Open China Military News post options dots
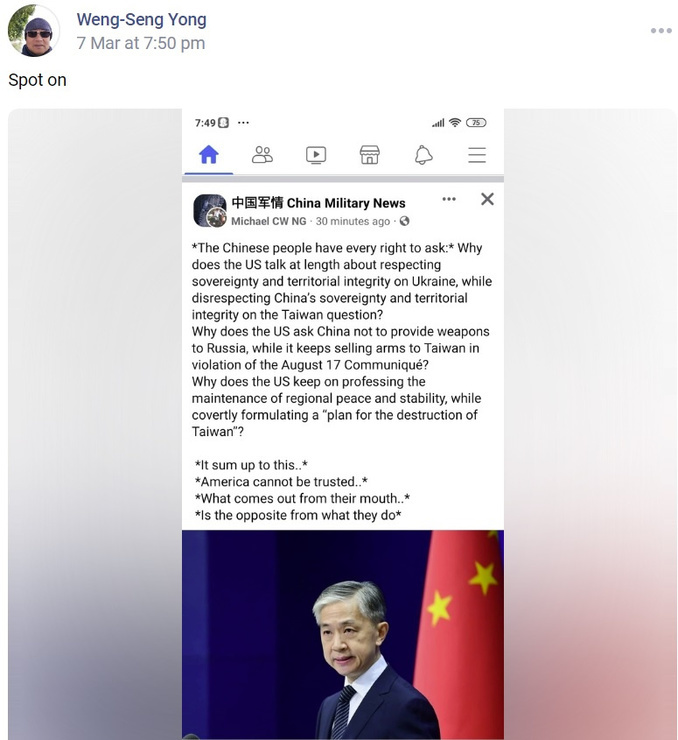678x740 pixels. pyautogui.click(x=449, y=199)
